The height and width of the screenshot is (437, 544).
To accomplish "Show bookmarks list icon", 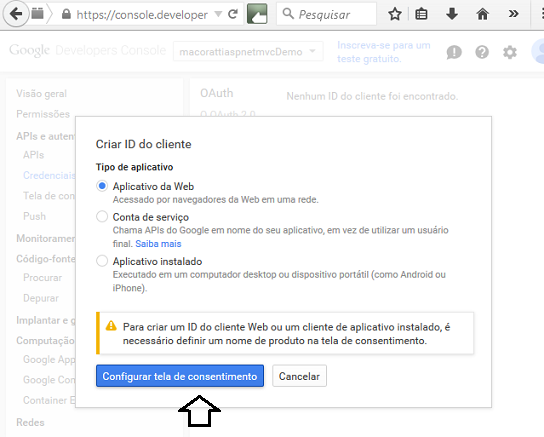I will point(421,14).
